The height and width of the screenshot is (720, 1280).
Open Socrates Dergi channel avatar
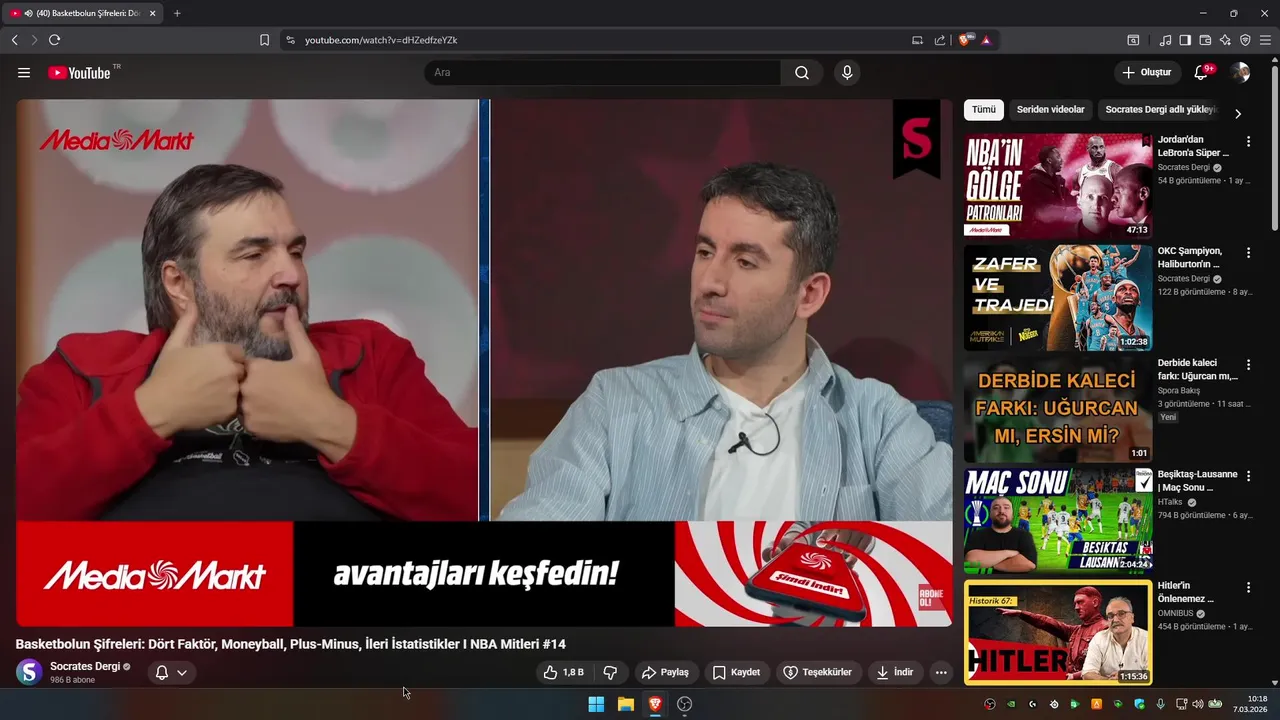coord(30,672)
